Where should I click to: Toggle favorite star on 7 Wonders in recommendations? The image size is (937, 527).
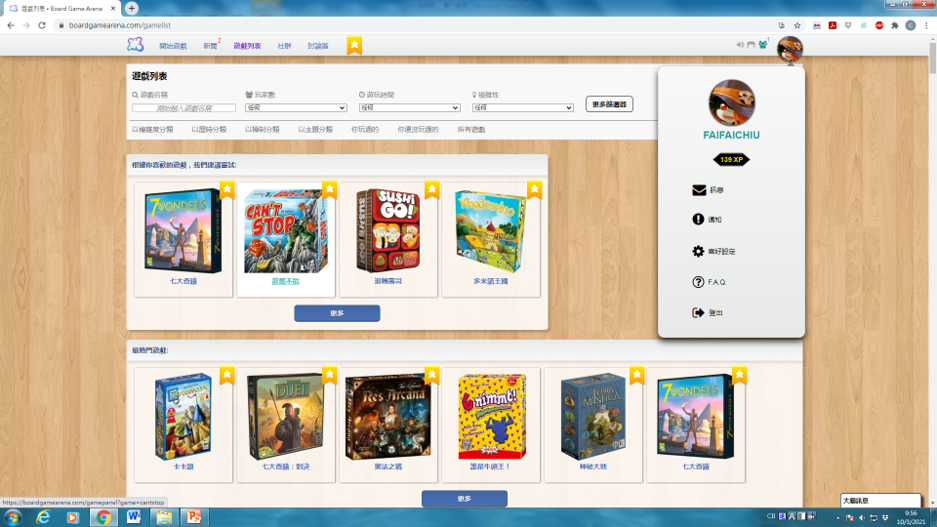[227, 189]
